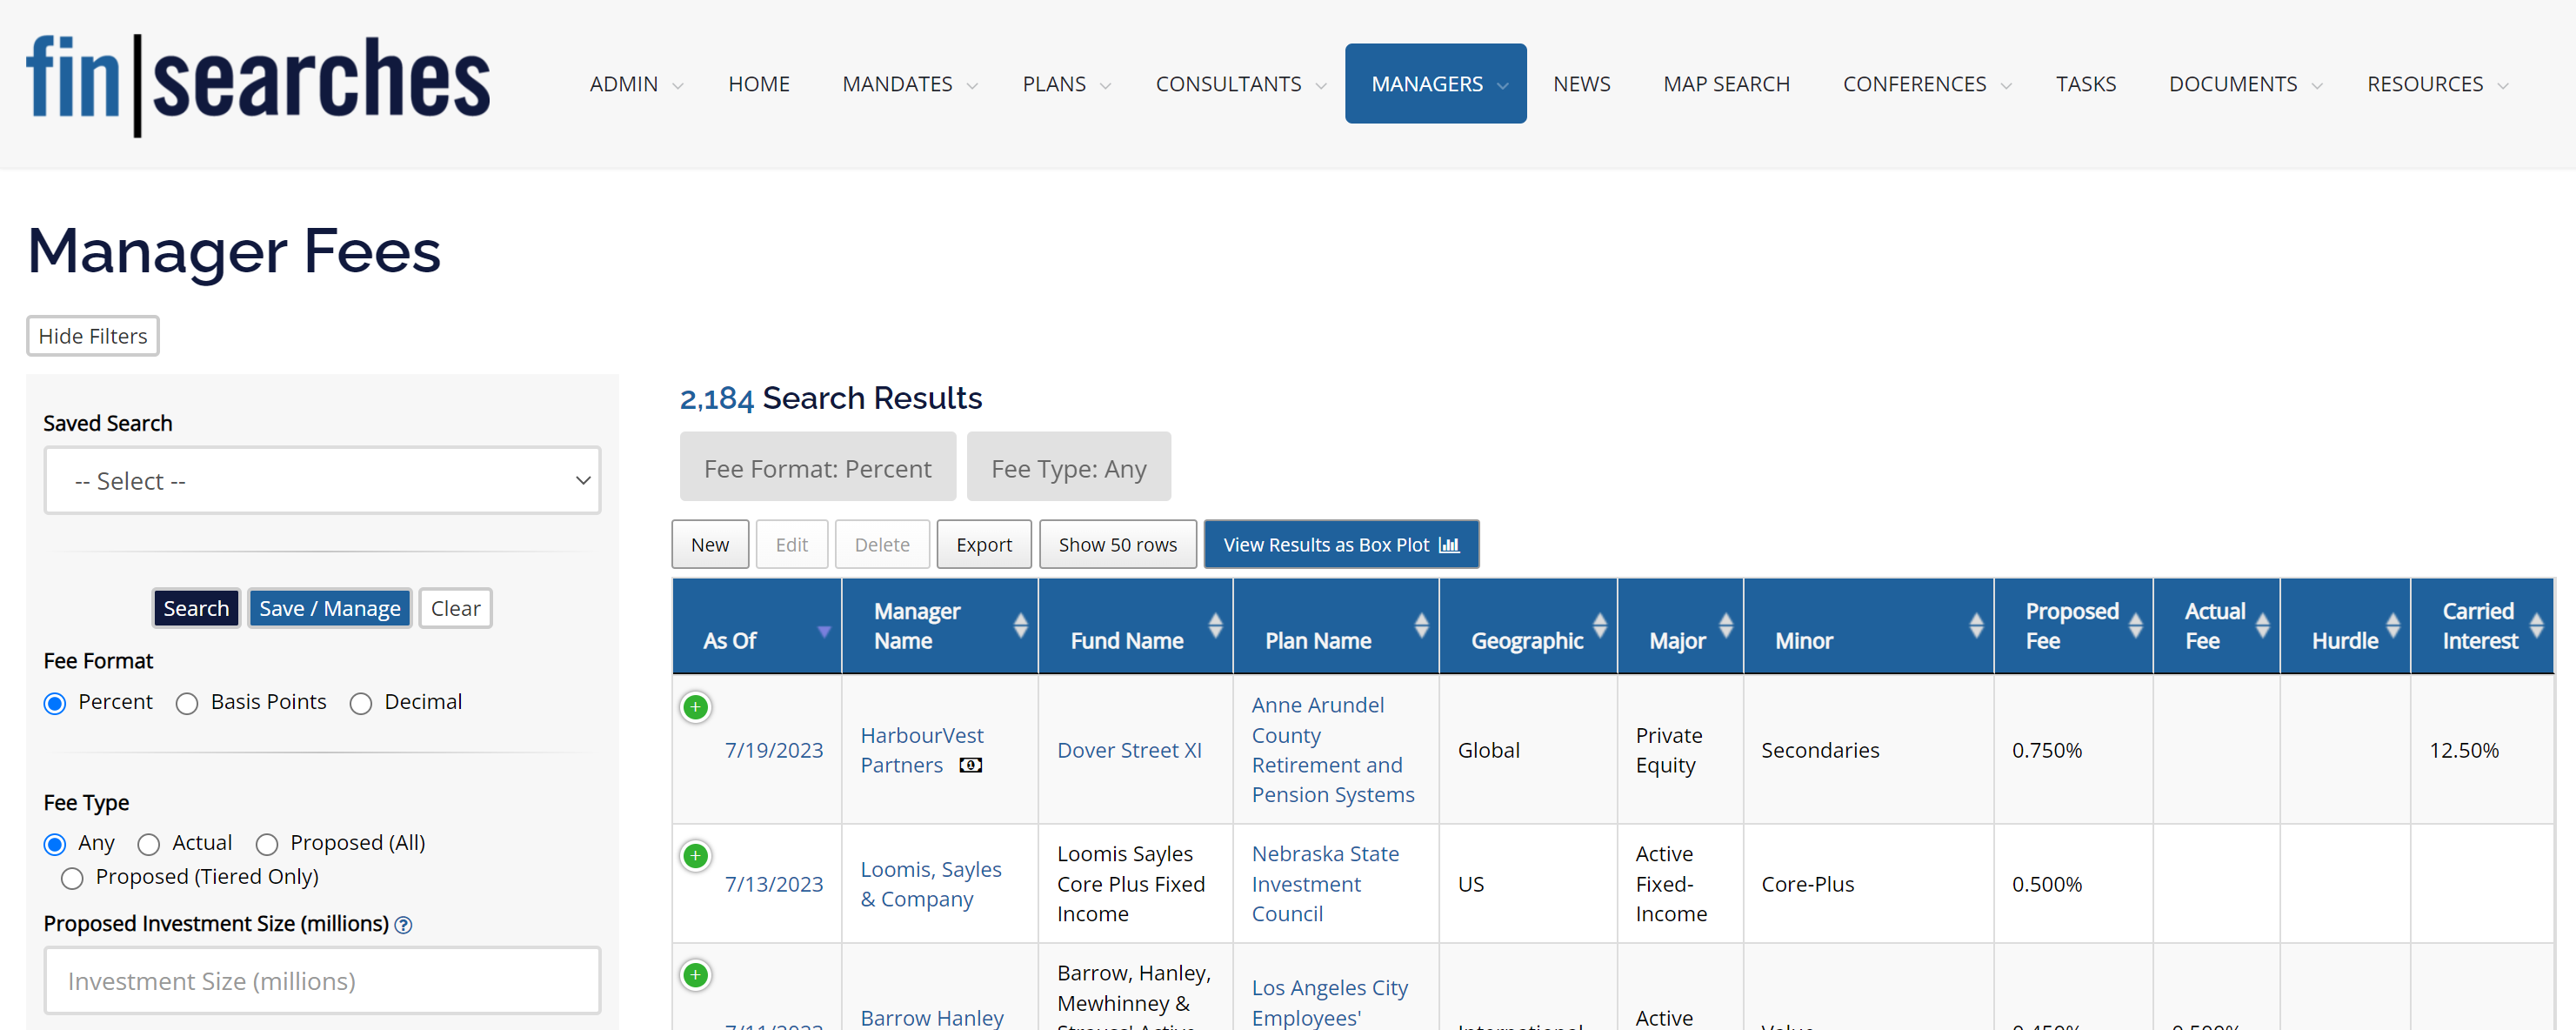This screenshot has height=1030, width=2576.
Task: Open the Saved Search dropdown
Action: [322, 481]
